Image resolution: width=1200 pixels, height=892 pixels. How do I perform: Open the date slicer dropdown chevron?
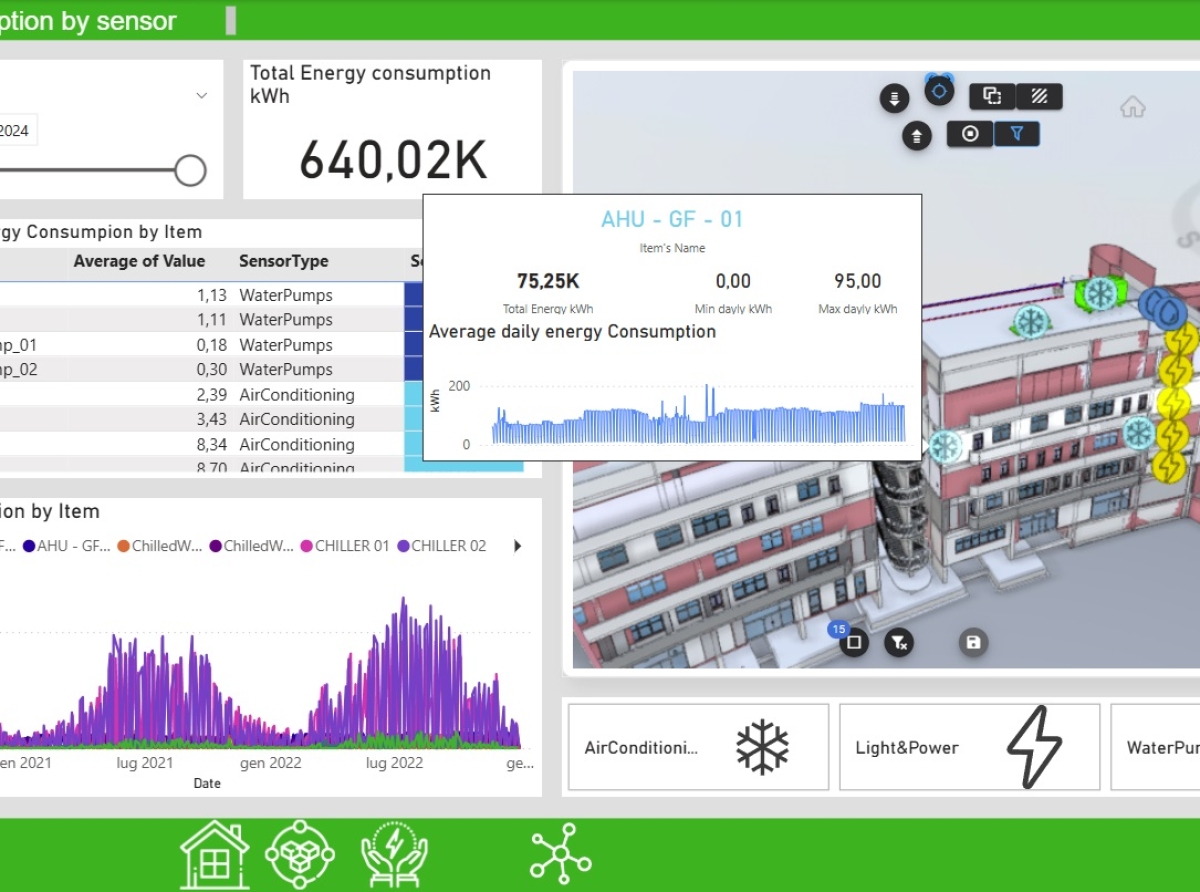(x=202, y=96)
